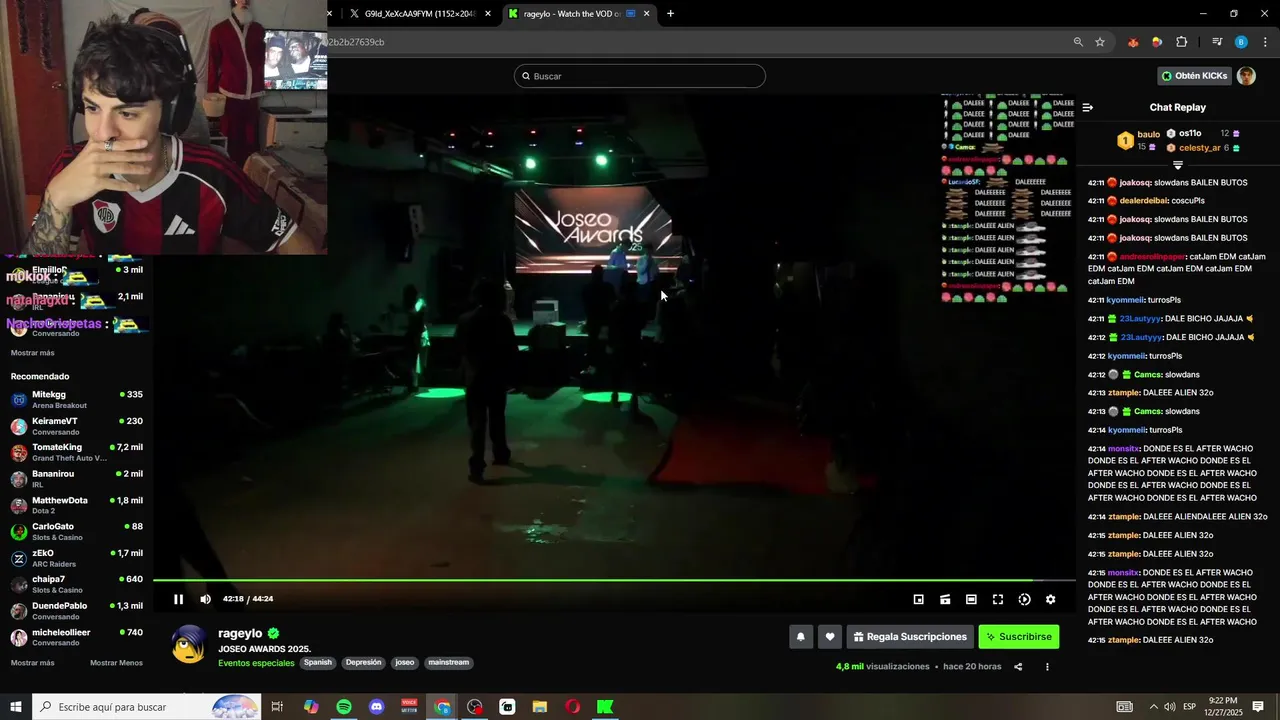Image resolution: width=1280 pixels, height=720 pixels.
Task: Open picture-in-picture mini player
Action: [x=918, y=599]
